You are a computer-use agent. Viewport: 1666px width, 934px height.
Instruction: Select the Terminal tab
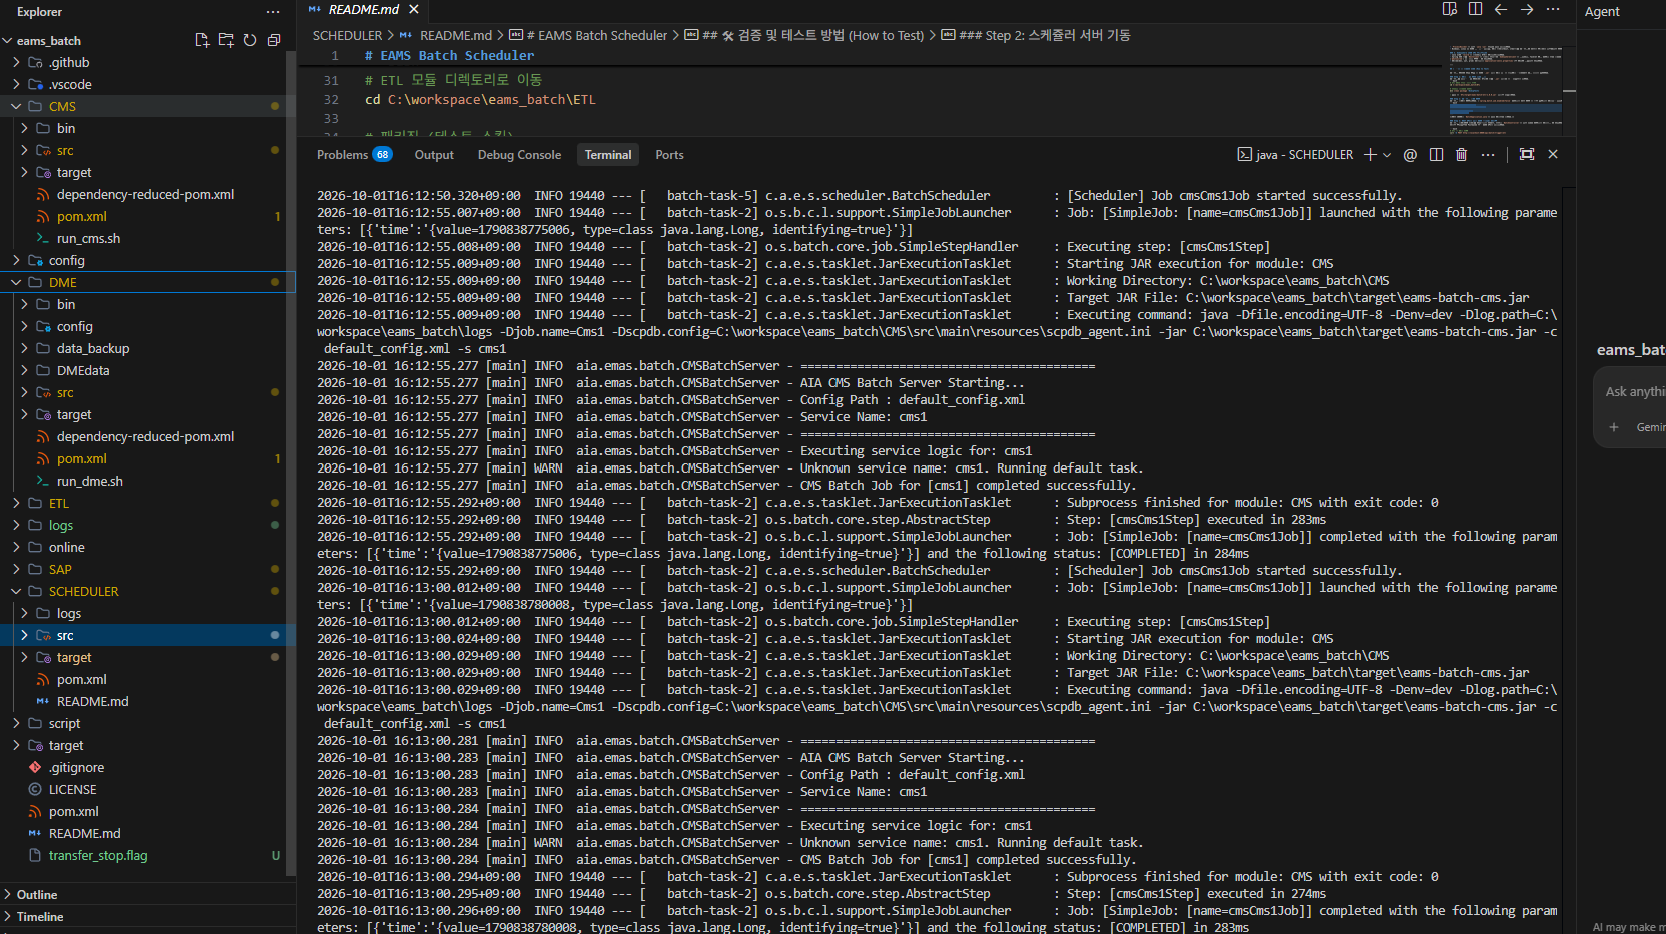click(x=608, y=155)
